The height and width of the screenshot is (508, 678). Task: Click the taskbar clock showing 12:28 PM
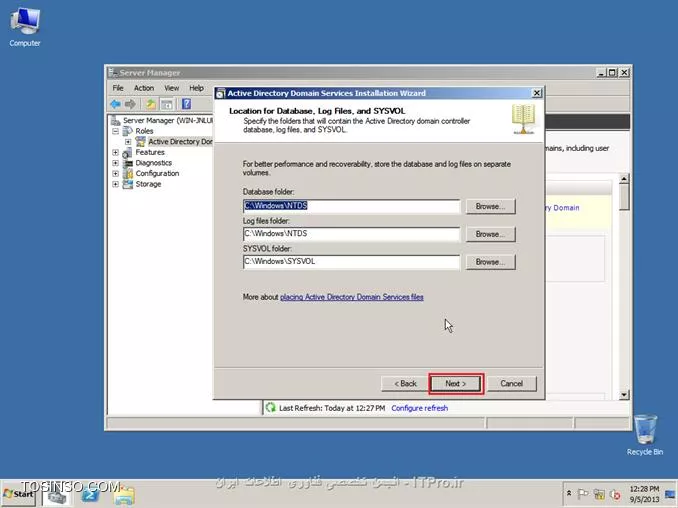point(644,494)
